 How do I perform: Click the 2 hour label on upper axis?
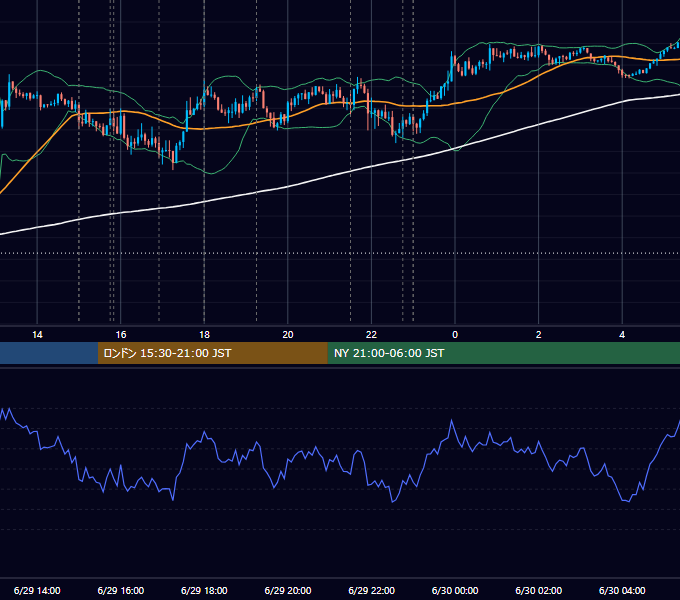538,335
